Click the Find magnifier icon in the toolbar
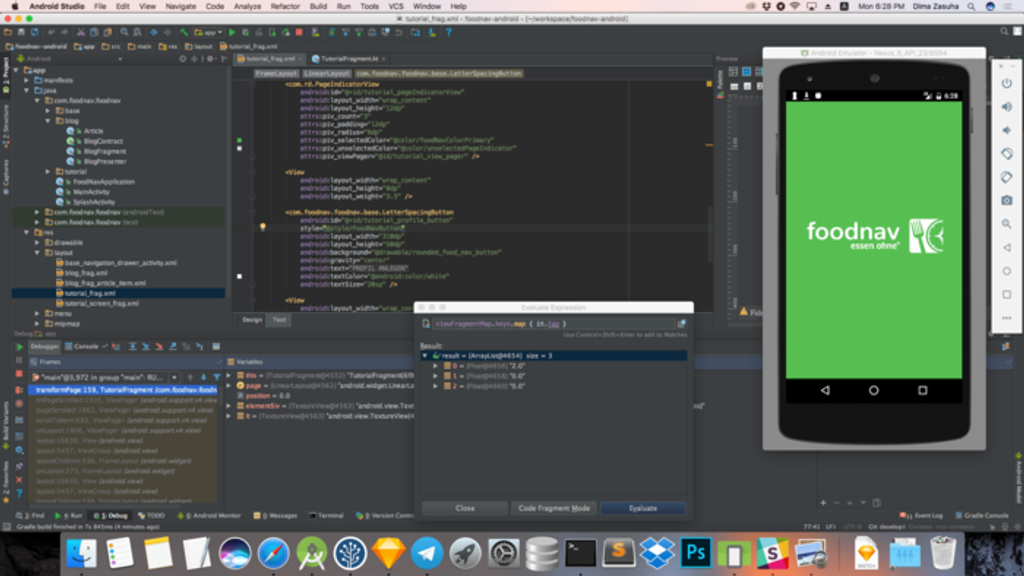The height and width of the screenshot is (576, 1024). (124, 32)
